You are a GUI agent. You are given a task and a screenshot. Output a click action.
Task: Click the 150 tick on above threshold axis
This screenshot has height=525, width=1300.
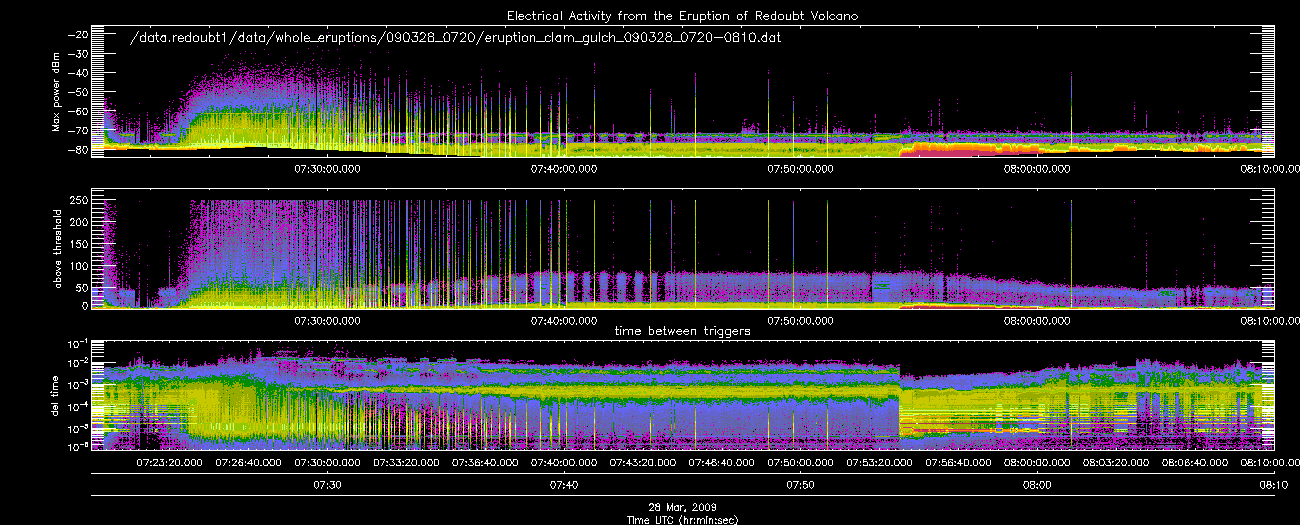point(79,243)
